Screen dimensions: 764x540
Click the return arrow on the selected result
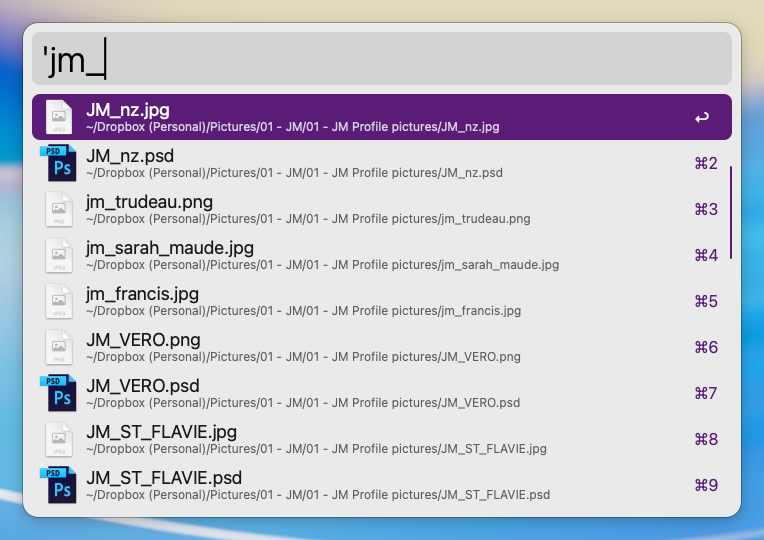(702, 118)
